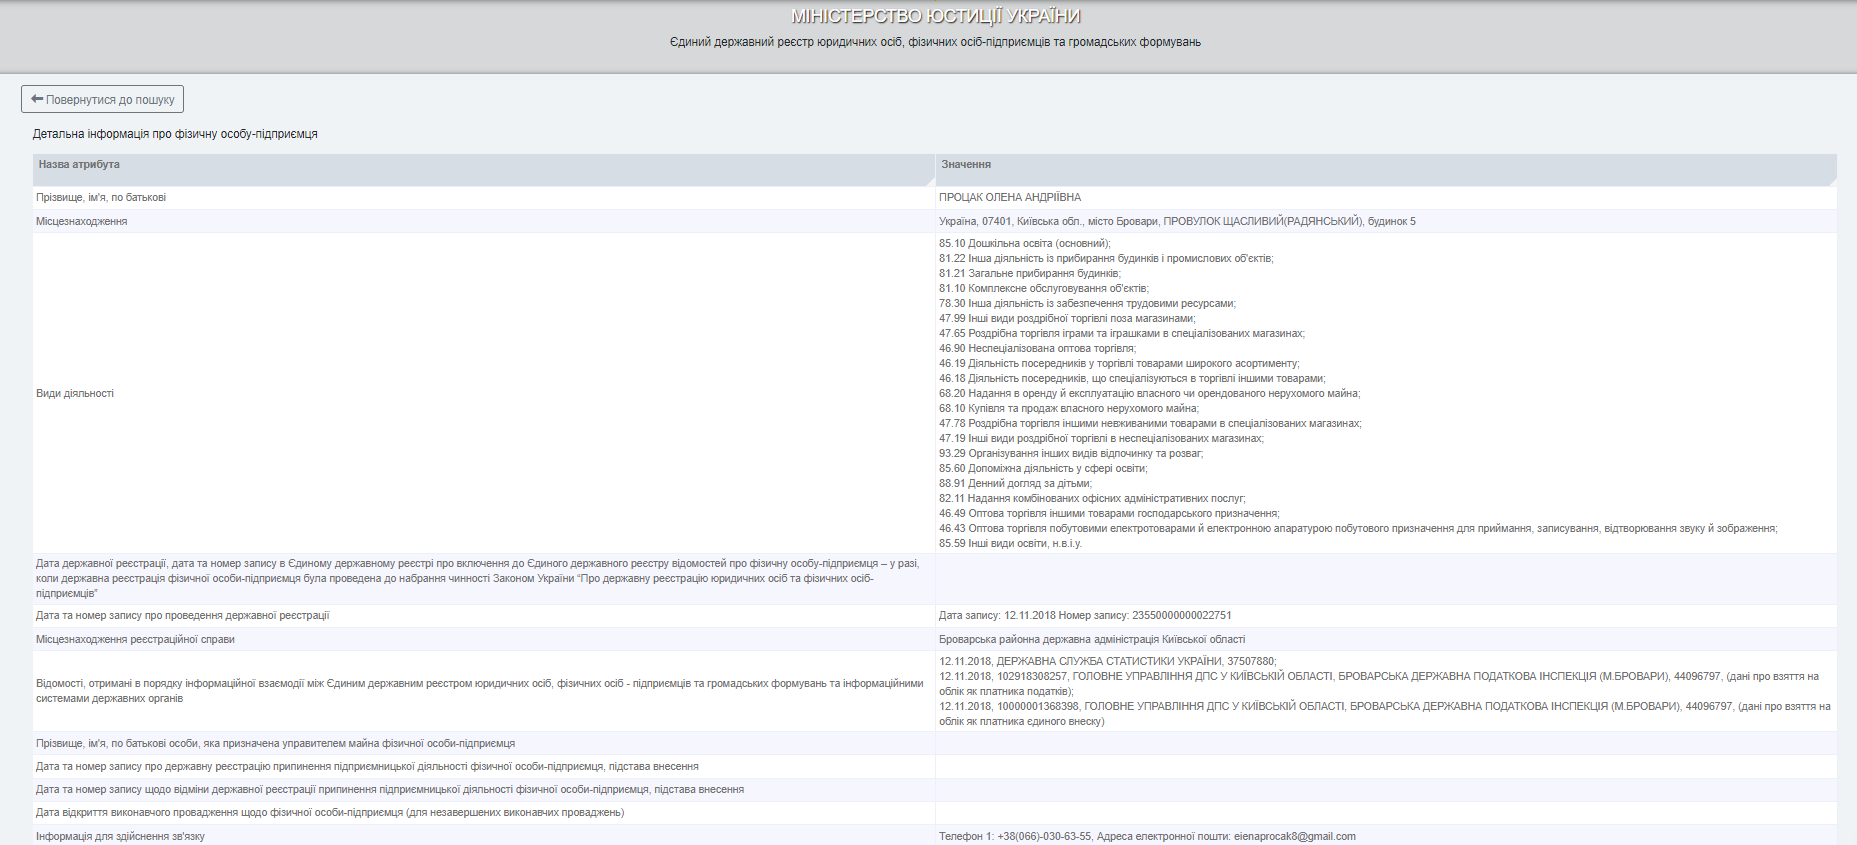Click the Назва атрибута column header

click(79, 164)
